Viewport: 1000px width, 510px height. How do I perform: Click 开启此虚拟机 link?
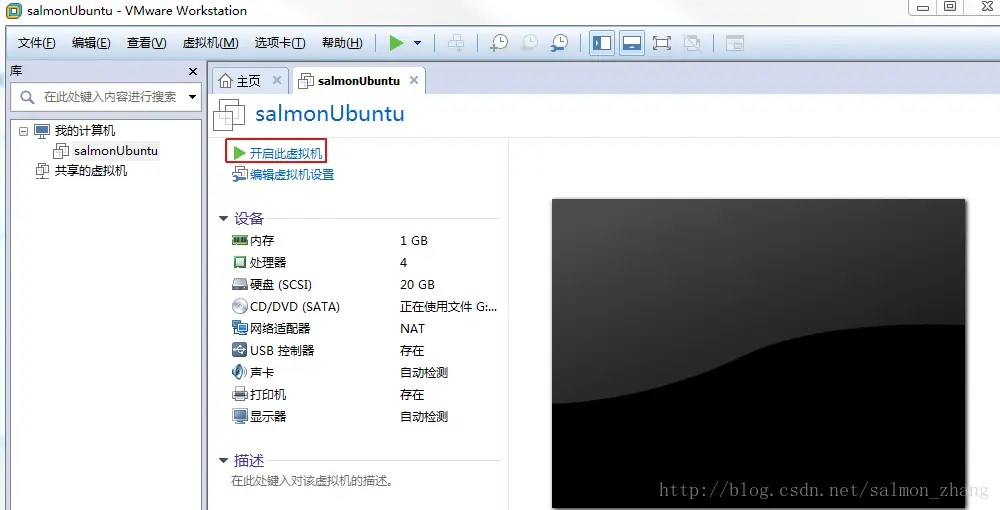pyautogui.click(x=286, y=153)
